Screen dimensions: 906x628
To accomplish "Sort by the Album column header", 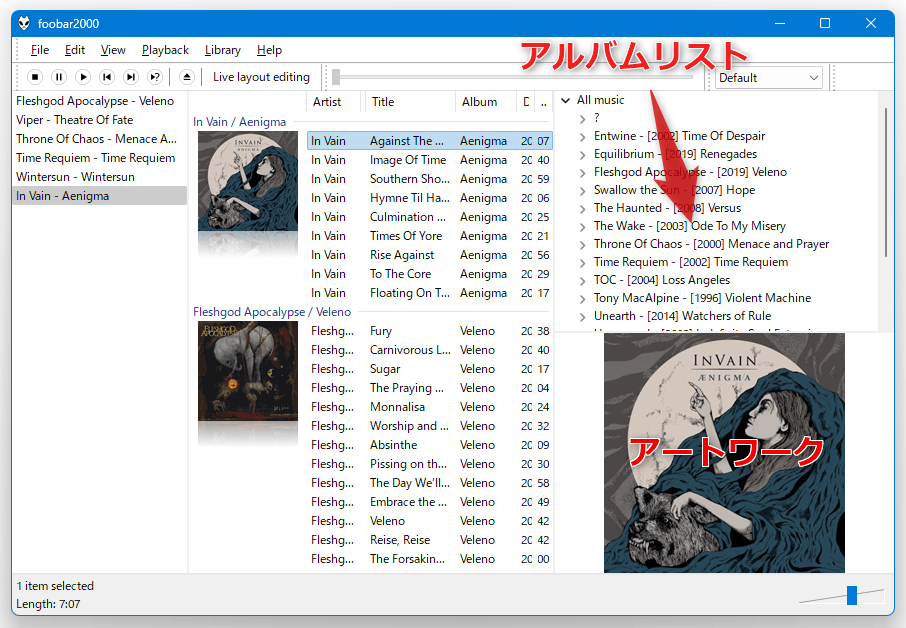I will 485,102.
